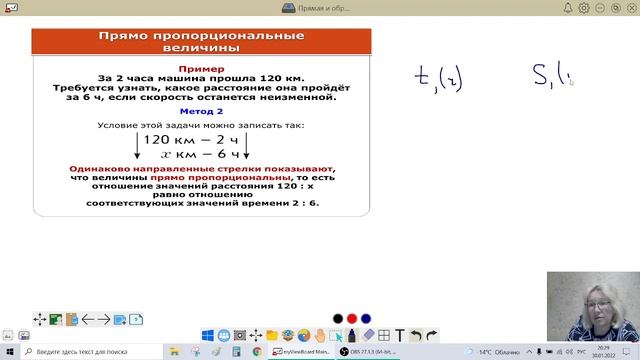Switch to the OBS 27.1.3 taskbar window
The image size is (640, 360).
[x=367, y=351]
